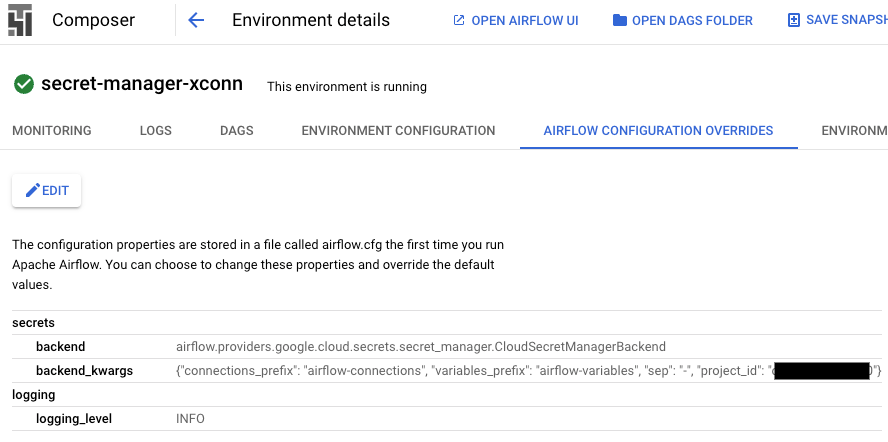
Task: Click the pencil icon in Edit button
Action: pyautogui.click(x=33, y=190)
